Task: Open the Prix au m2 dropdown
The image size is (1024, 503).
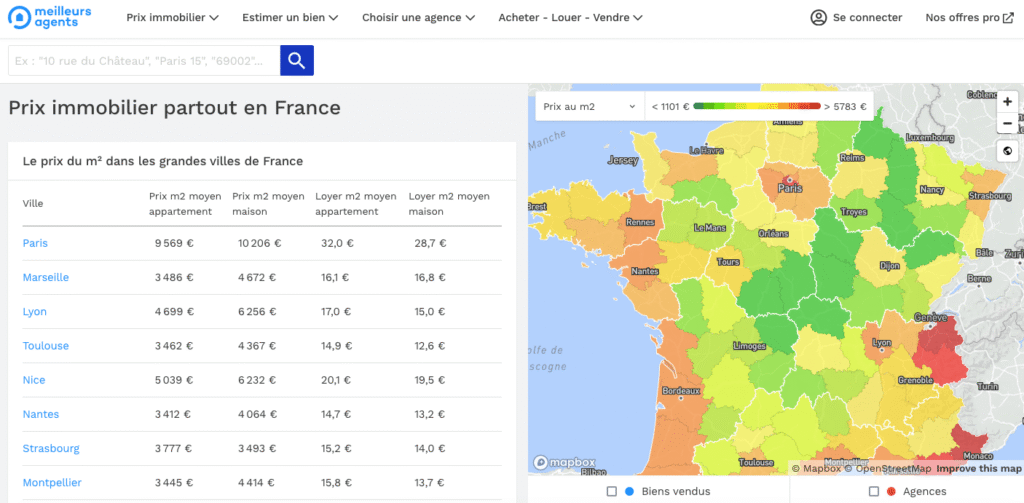Action: (x=589, y=106)
